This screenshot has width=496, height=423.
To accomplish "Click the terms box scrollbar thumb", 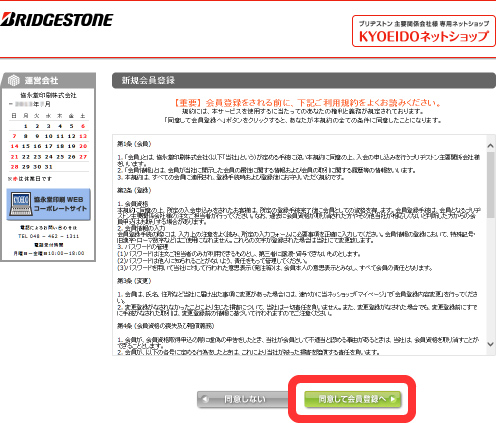I will click(490, 185).
